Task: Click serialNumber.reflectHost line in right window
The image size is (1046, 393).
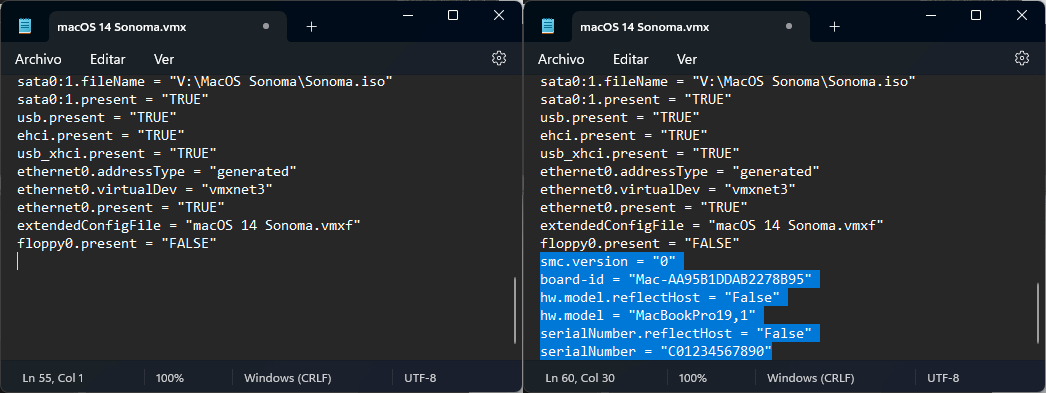Action: (680, 333)
